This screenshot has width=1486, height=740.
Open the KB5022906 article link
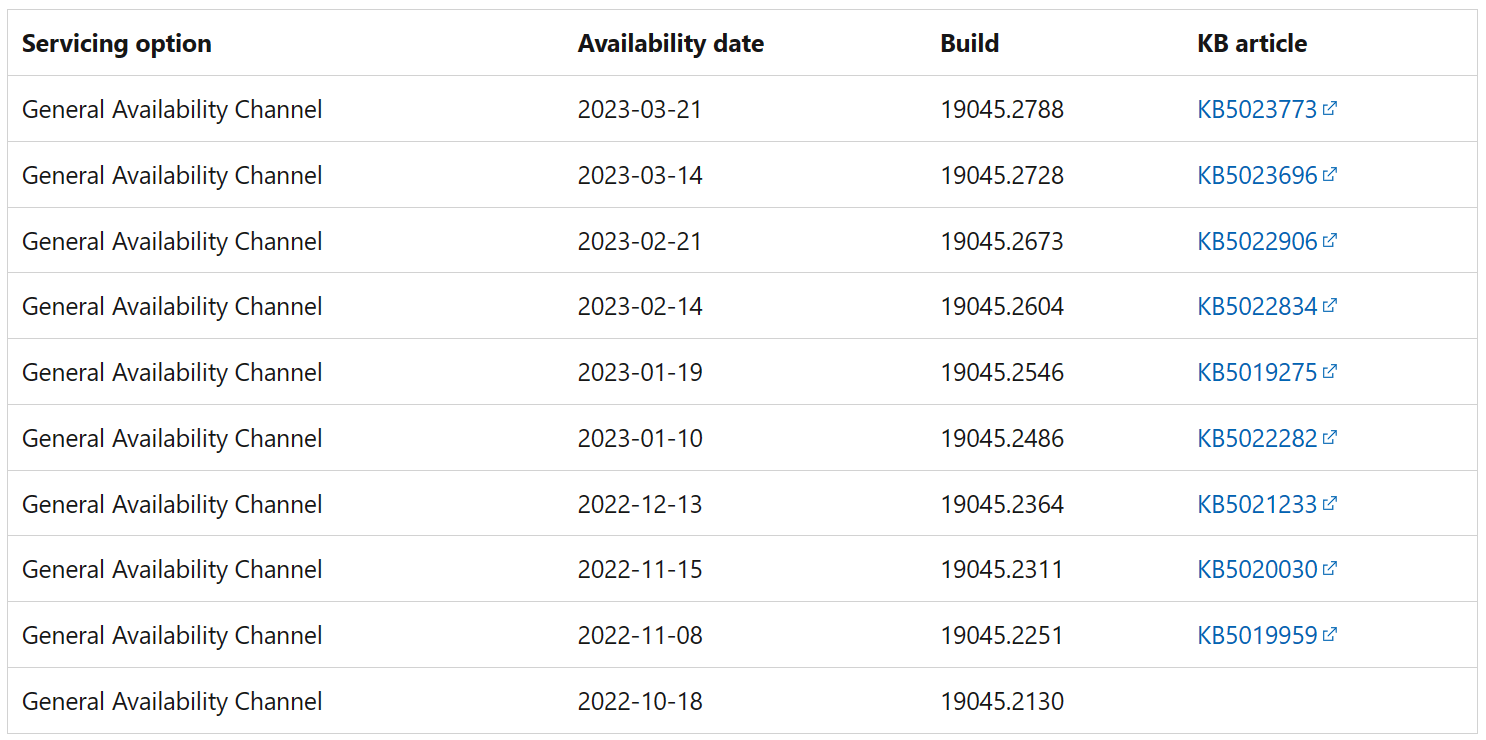[x=1257, y=241]
